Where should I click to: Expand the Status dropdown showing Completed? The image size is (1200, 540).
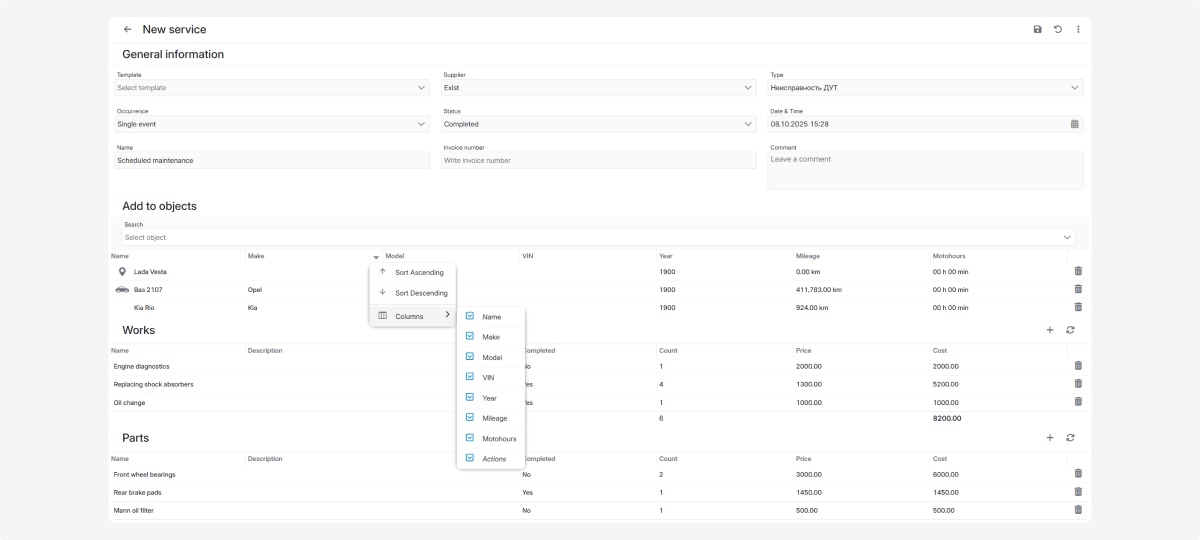(x=598, y=124)
